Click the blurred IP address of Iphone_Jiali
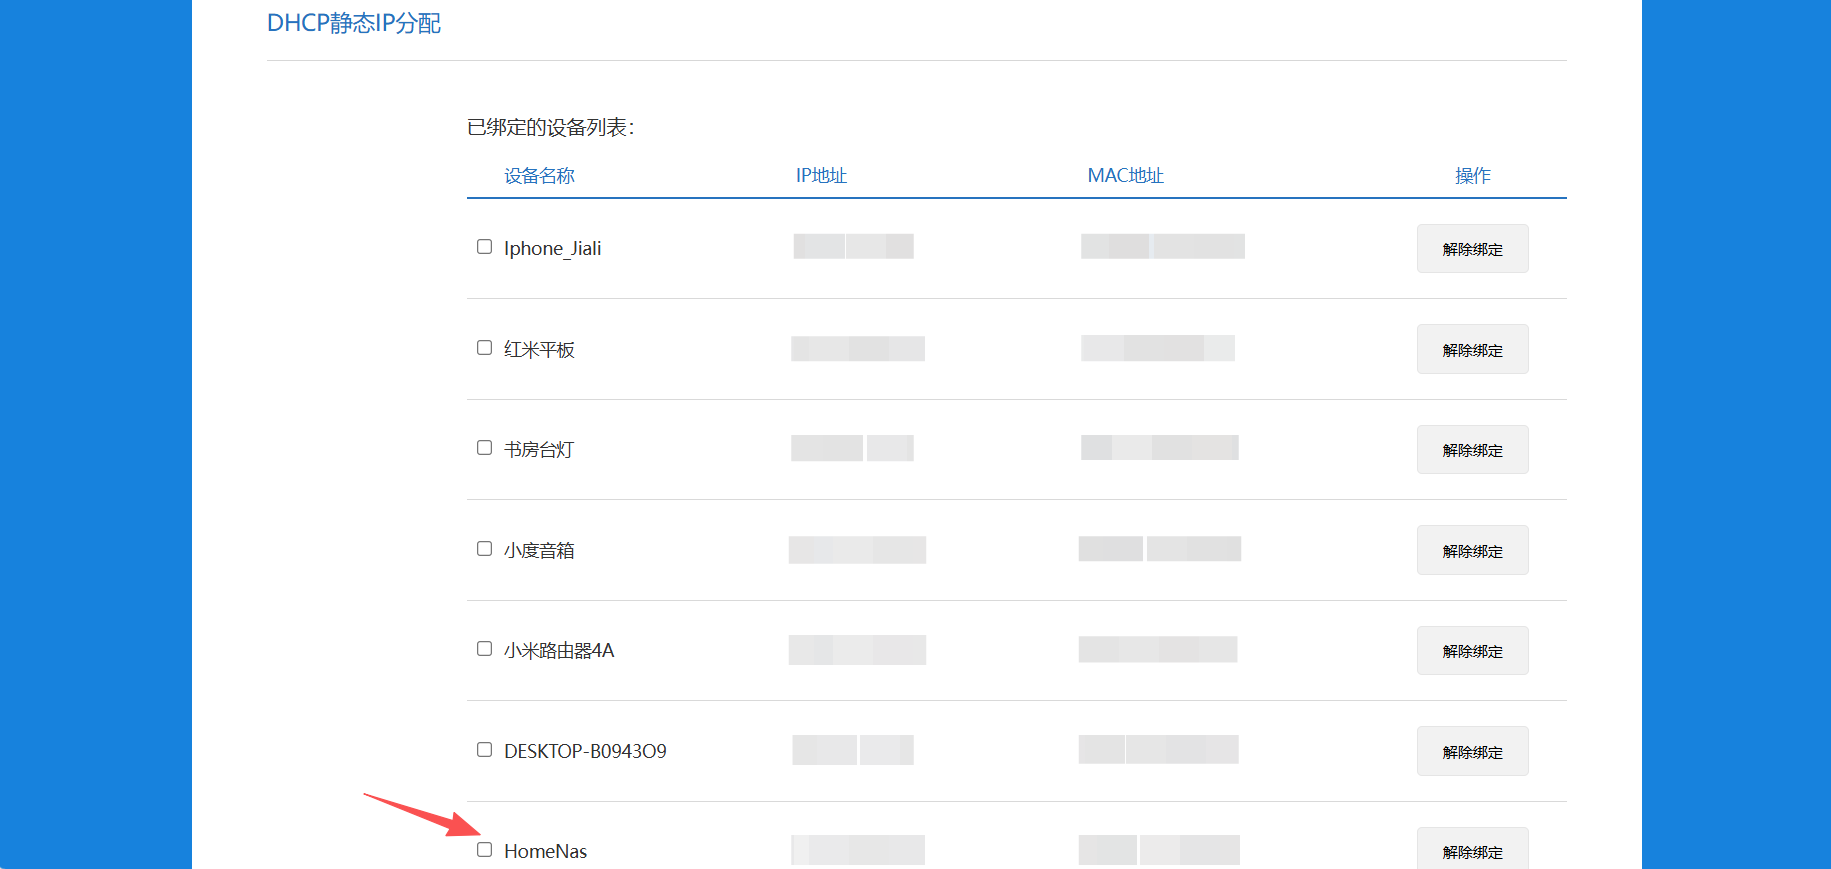 tap(854, 246)
